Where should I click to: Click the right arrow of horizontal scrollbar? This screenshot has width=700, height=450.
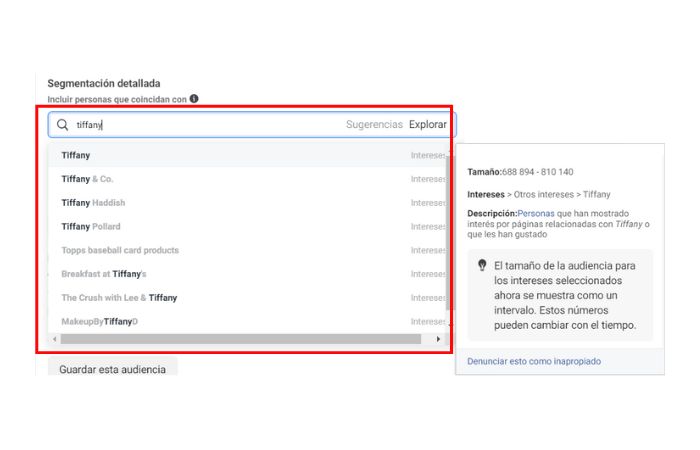(438, 339)
